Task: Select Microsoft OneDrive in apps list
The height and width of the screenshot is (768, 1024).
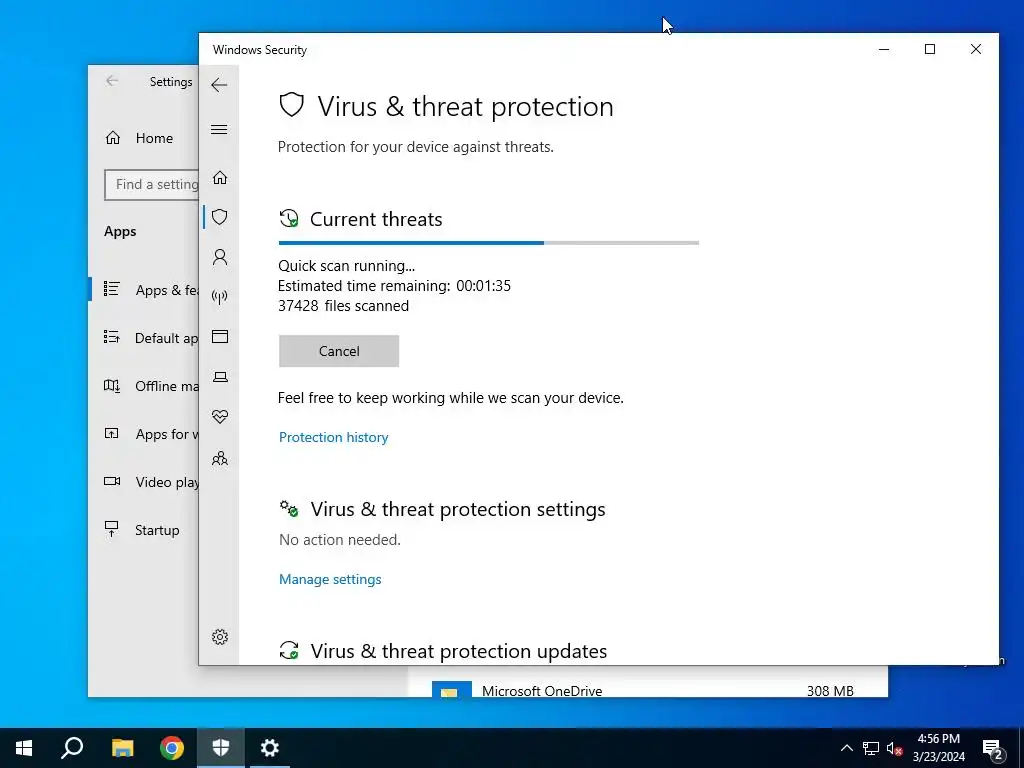Action: coord(648,690)
